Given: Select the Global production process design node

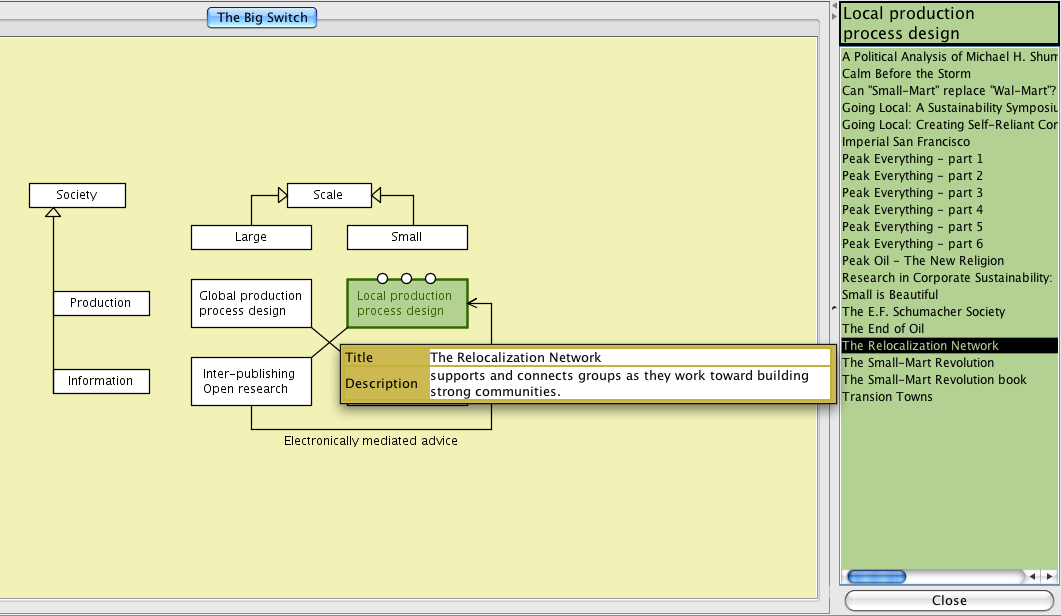Looking at the screenshot, I should pyautogui.click(x=250, y=303).
